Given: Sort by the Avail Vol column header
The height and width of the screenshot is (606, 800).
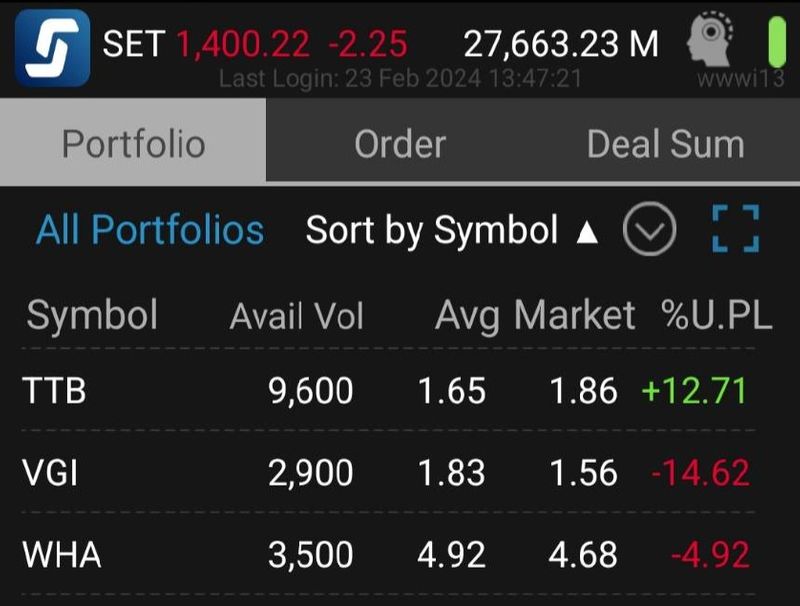Looking at the screenshot, I should point(296,317).
